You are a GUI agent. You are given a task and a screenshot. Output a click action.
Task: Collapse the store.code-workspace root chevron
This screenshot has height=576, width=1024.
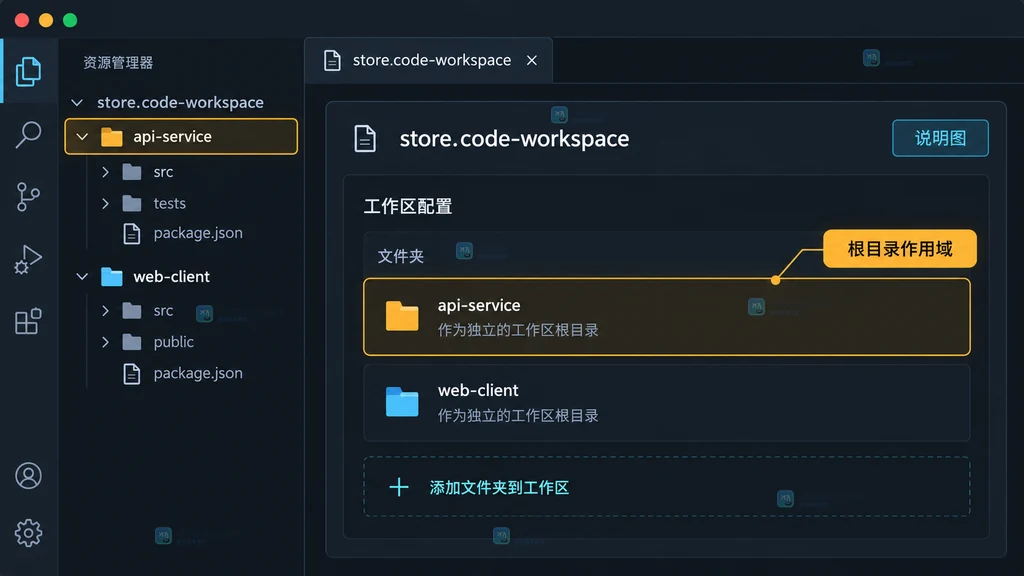[x=77, y=103]
